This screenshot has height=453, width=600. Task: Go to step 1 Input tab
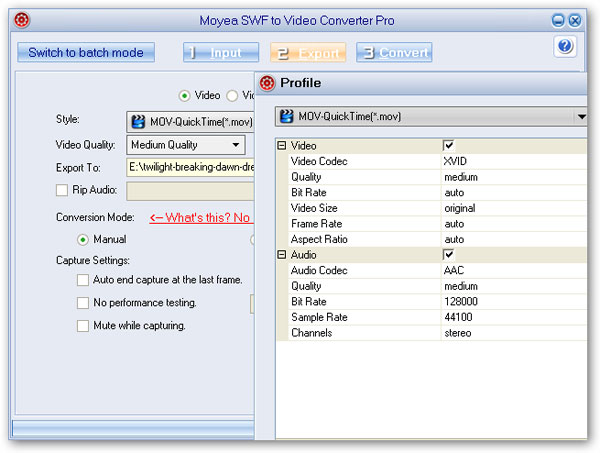pos(221,52)
